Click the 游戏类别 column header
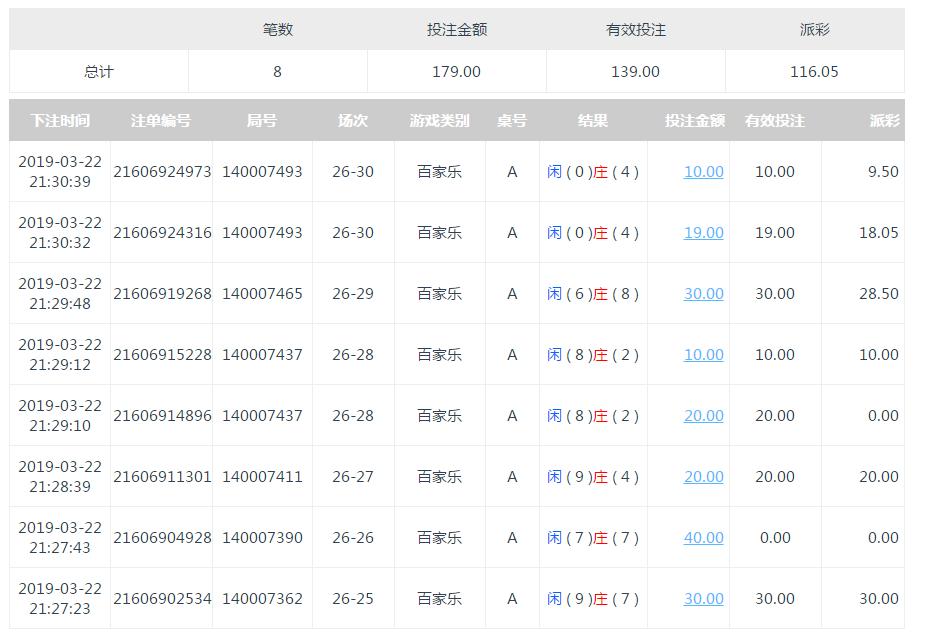951x641 pixels. point(440,121)
